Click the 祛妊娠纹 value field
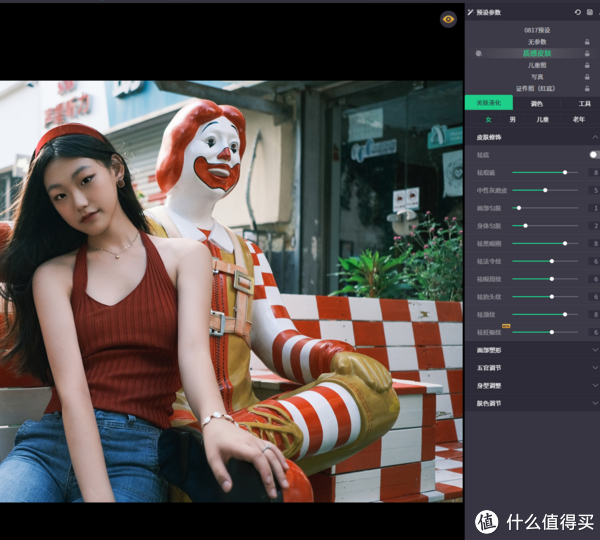The width and height of the screenshot is (600, 540). tap(594, 332)
